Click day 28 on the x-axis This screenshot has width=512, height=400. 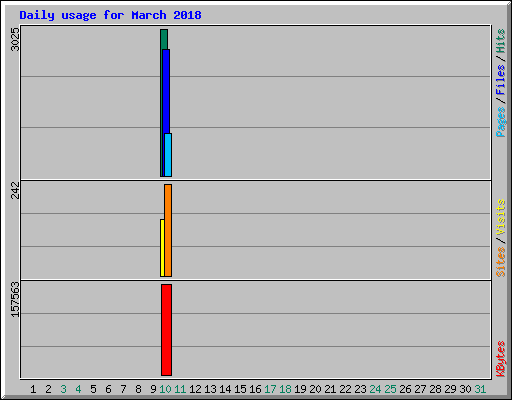coord(435,389)
